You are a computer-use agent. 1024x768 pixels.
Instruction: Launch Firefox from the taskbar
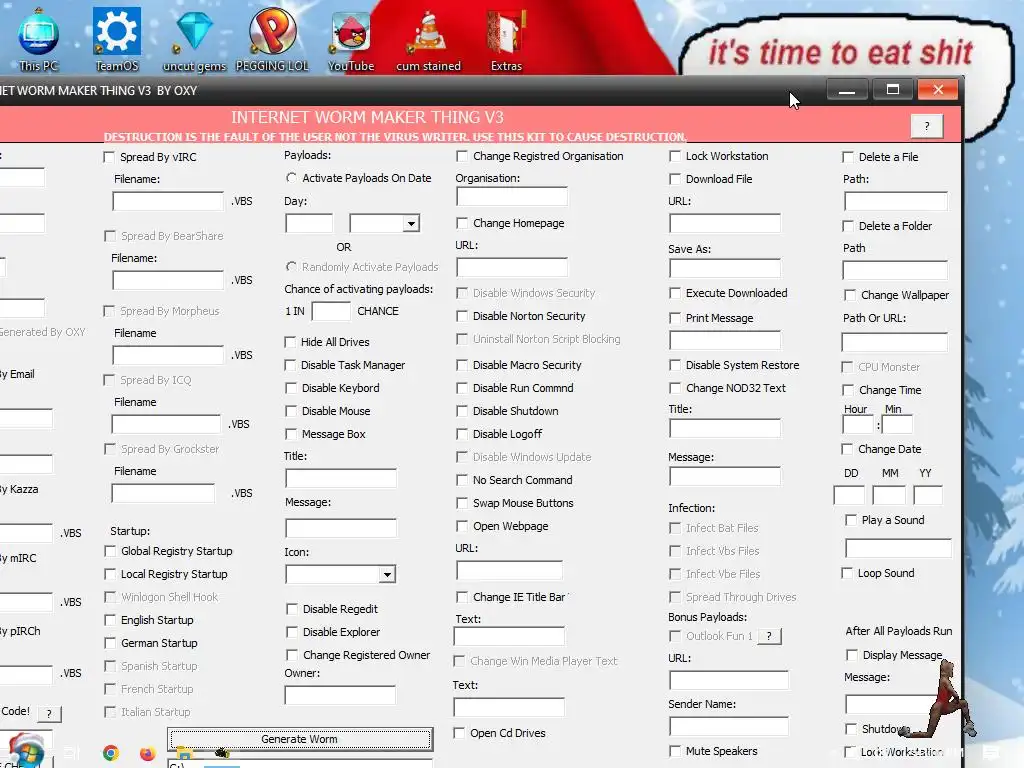click(x=148, y=753)
